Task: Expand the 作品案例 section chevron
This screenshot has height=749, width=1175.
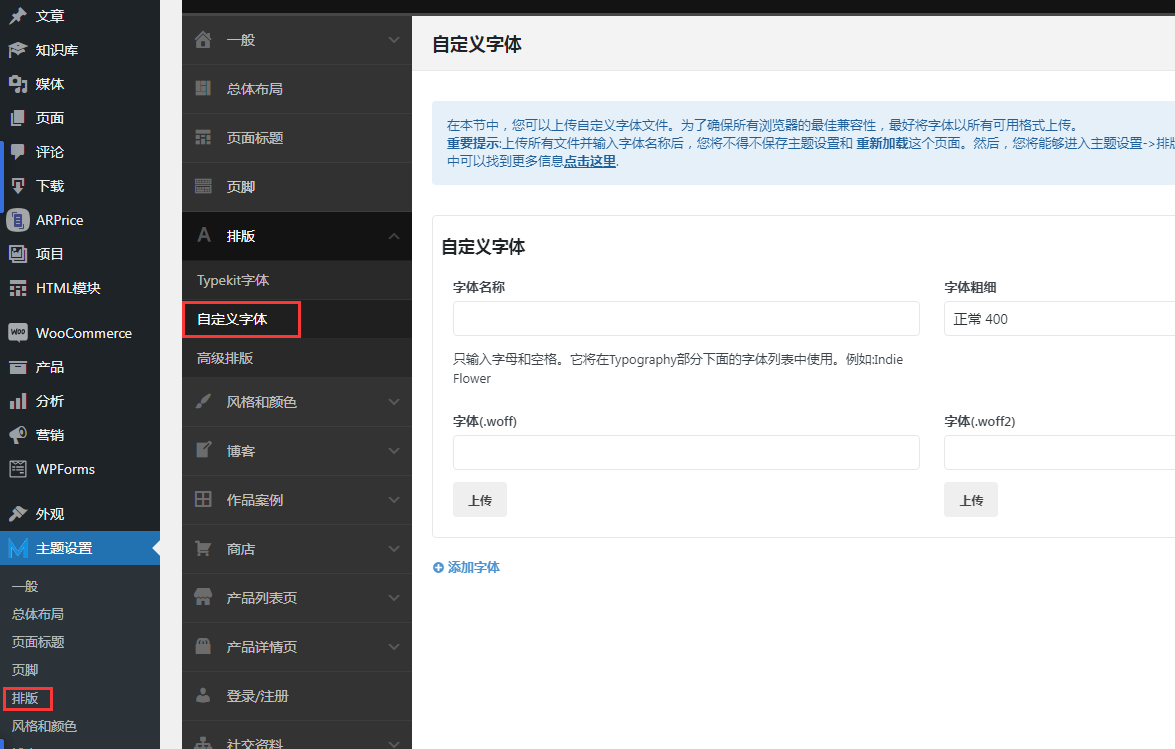Action: tap(394, 500)
